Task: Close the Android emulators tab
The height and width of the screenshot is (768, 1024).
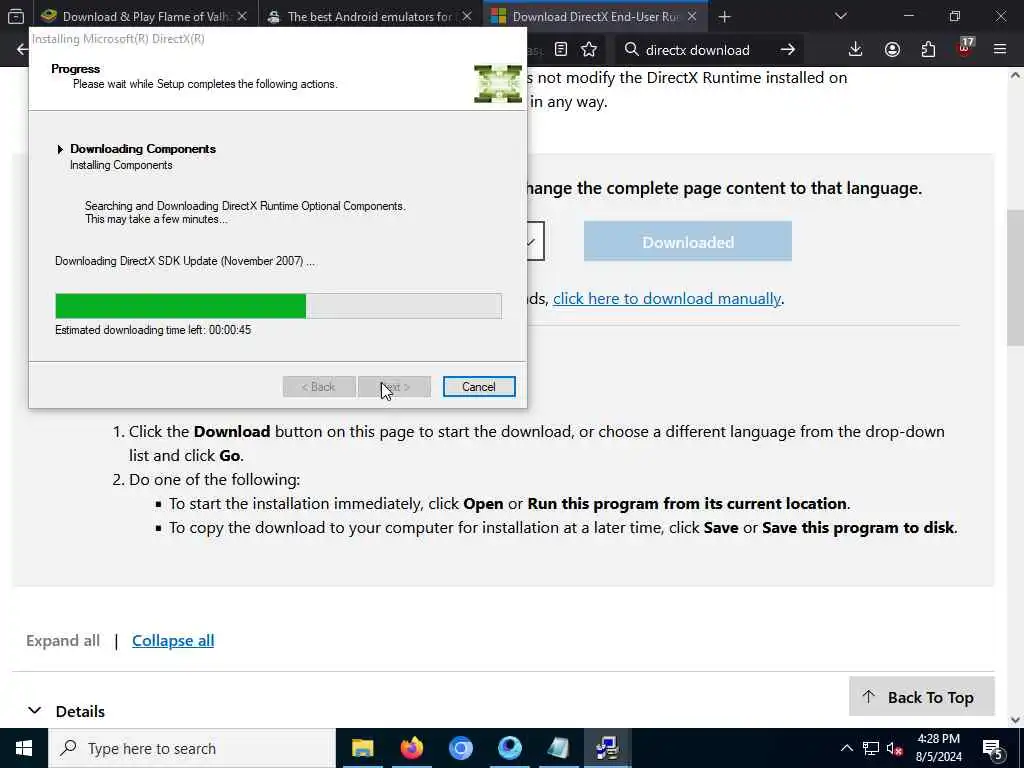Action: [467, 16]
